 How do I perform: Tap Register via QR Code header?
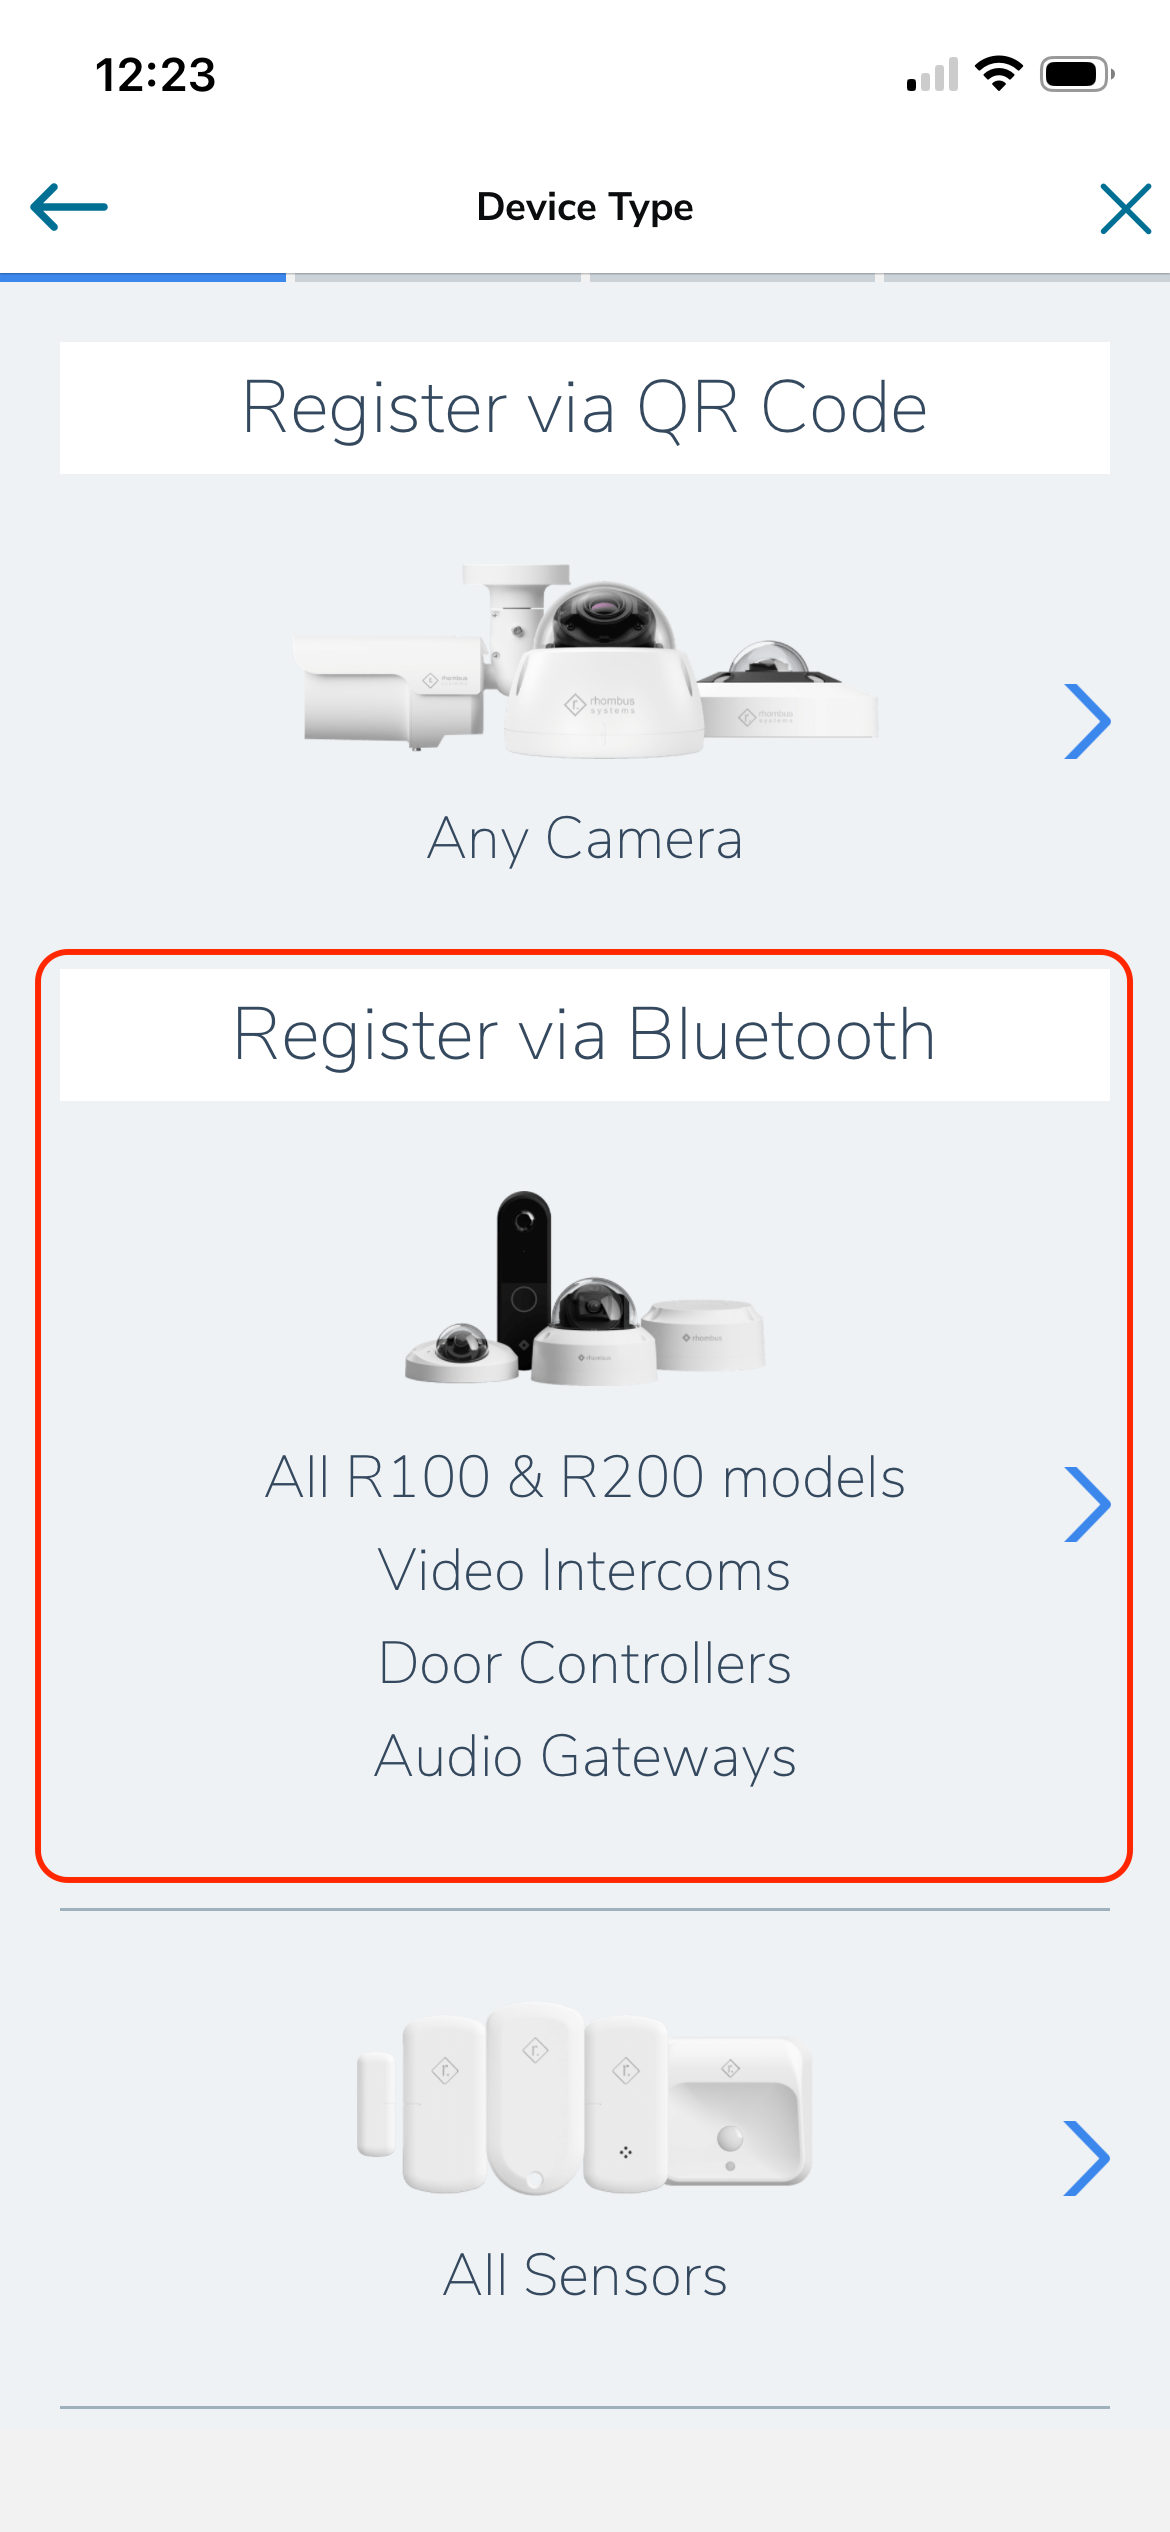tap(585, 408)
